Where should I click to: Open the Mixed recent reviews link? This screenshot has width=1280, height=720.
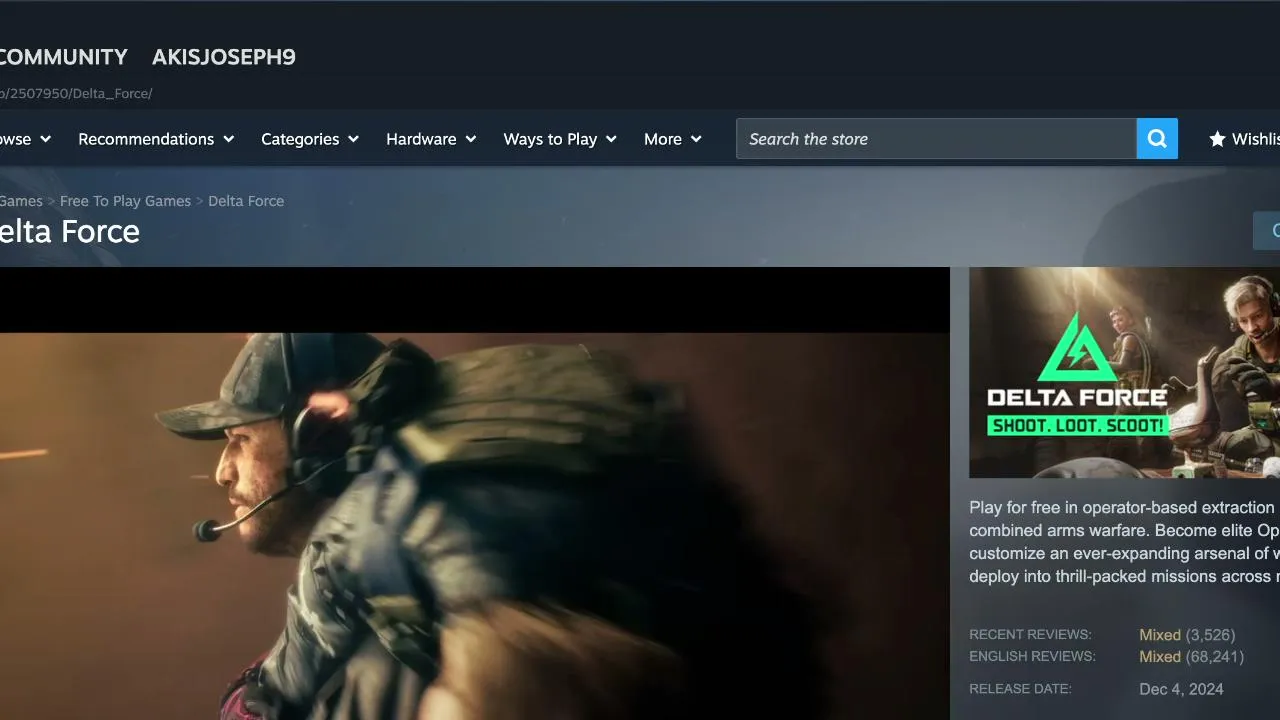tap(1160, 635)
